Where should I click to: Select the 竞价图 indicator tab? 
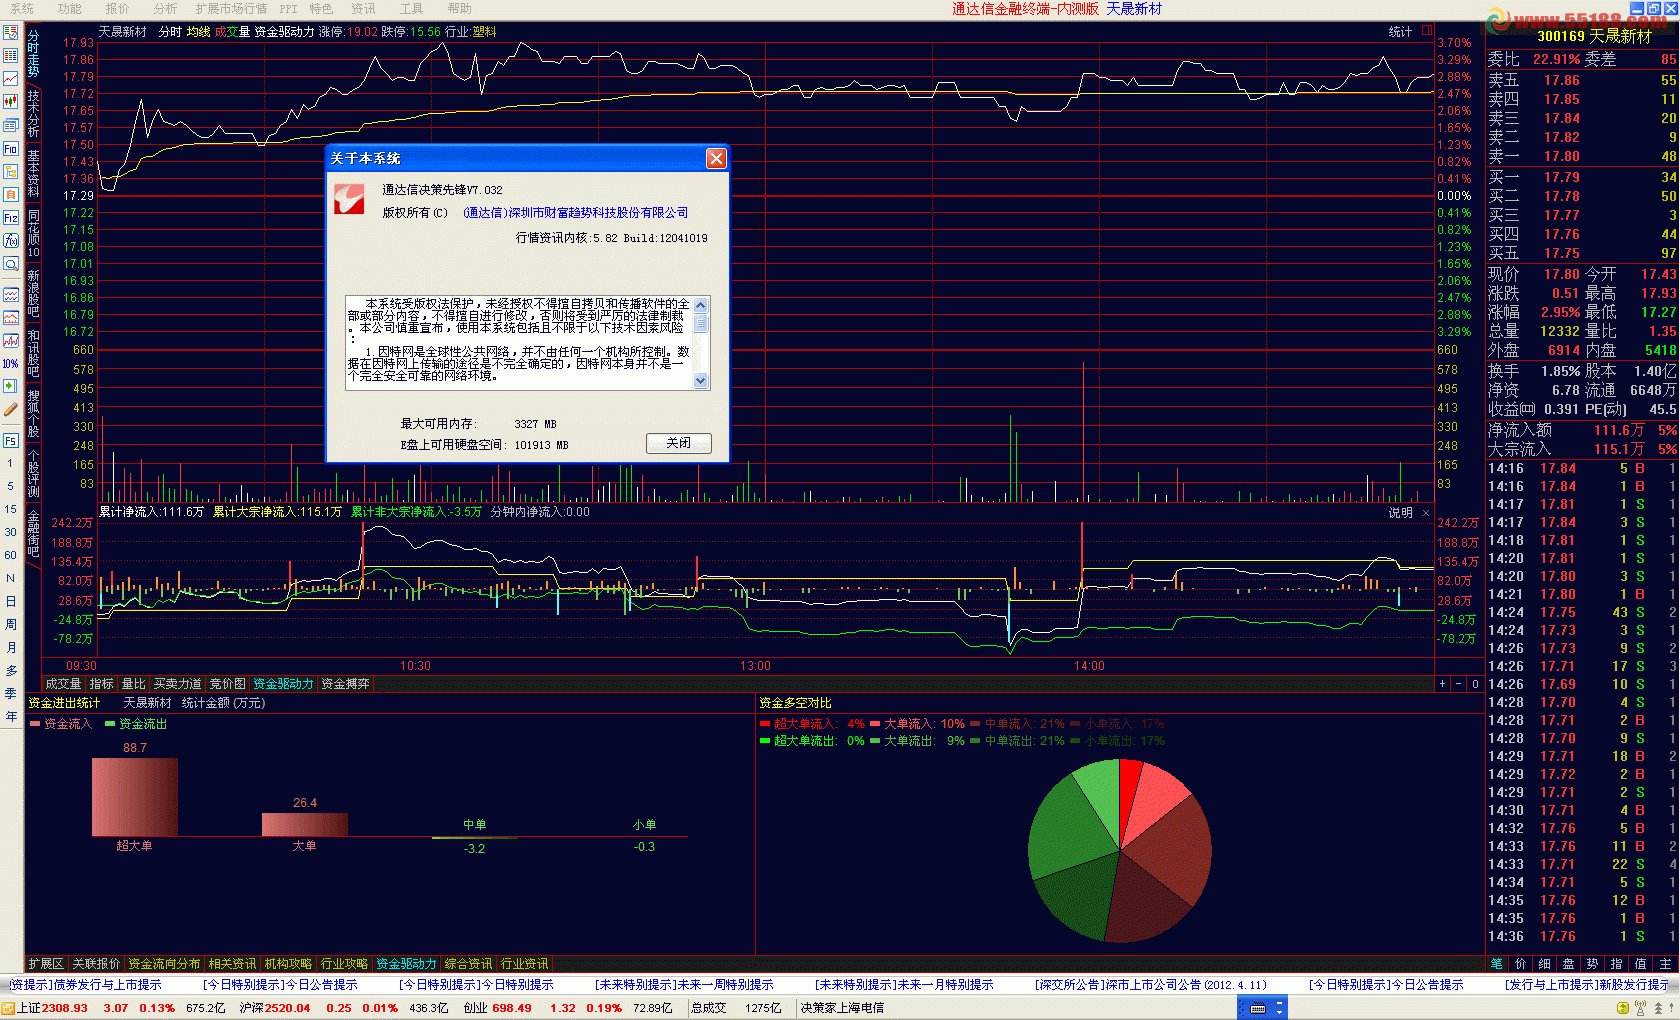[227, 684]
